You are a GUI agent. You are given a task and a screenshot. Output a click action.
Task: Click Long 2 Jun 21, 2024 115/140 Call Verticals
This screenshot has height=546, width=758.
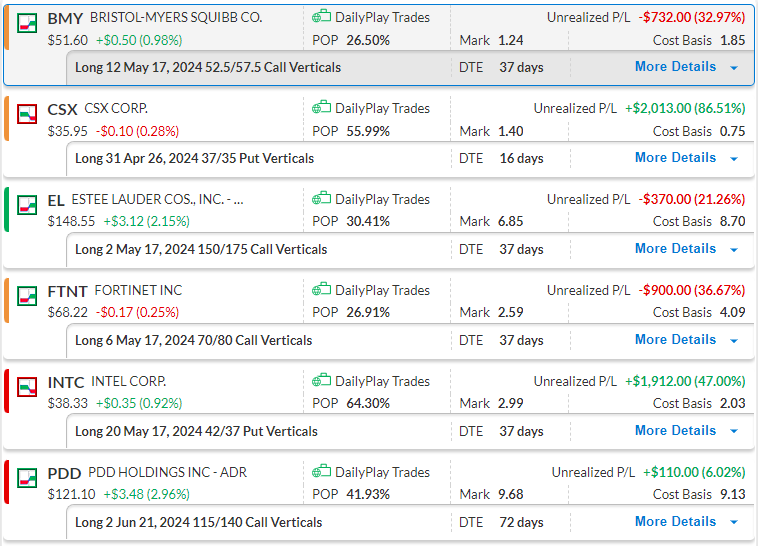(199, 522)
